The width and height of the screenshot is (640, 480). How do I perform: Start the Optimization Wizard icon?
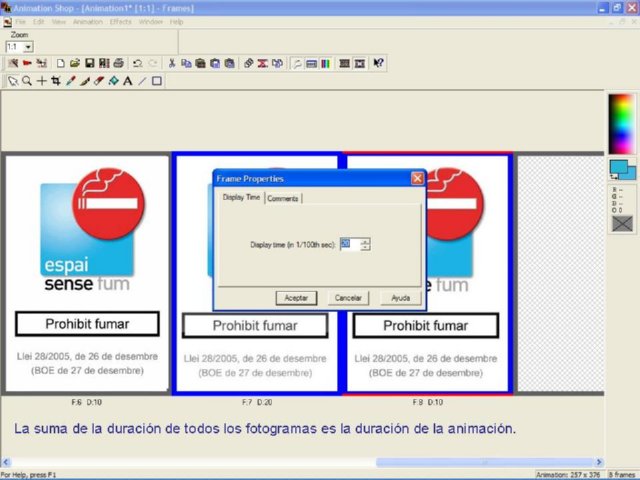click(x=41, y=63)
